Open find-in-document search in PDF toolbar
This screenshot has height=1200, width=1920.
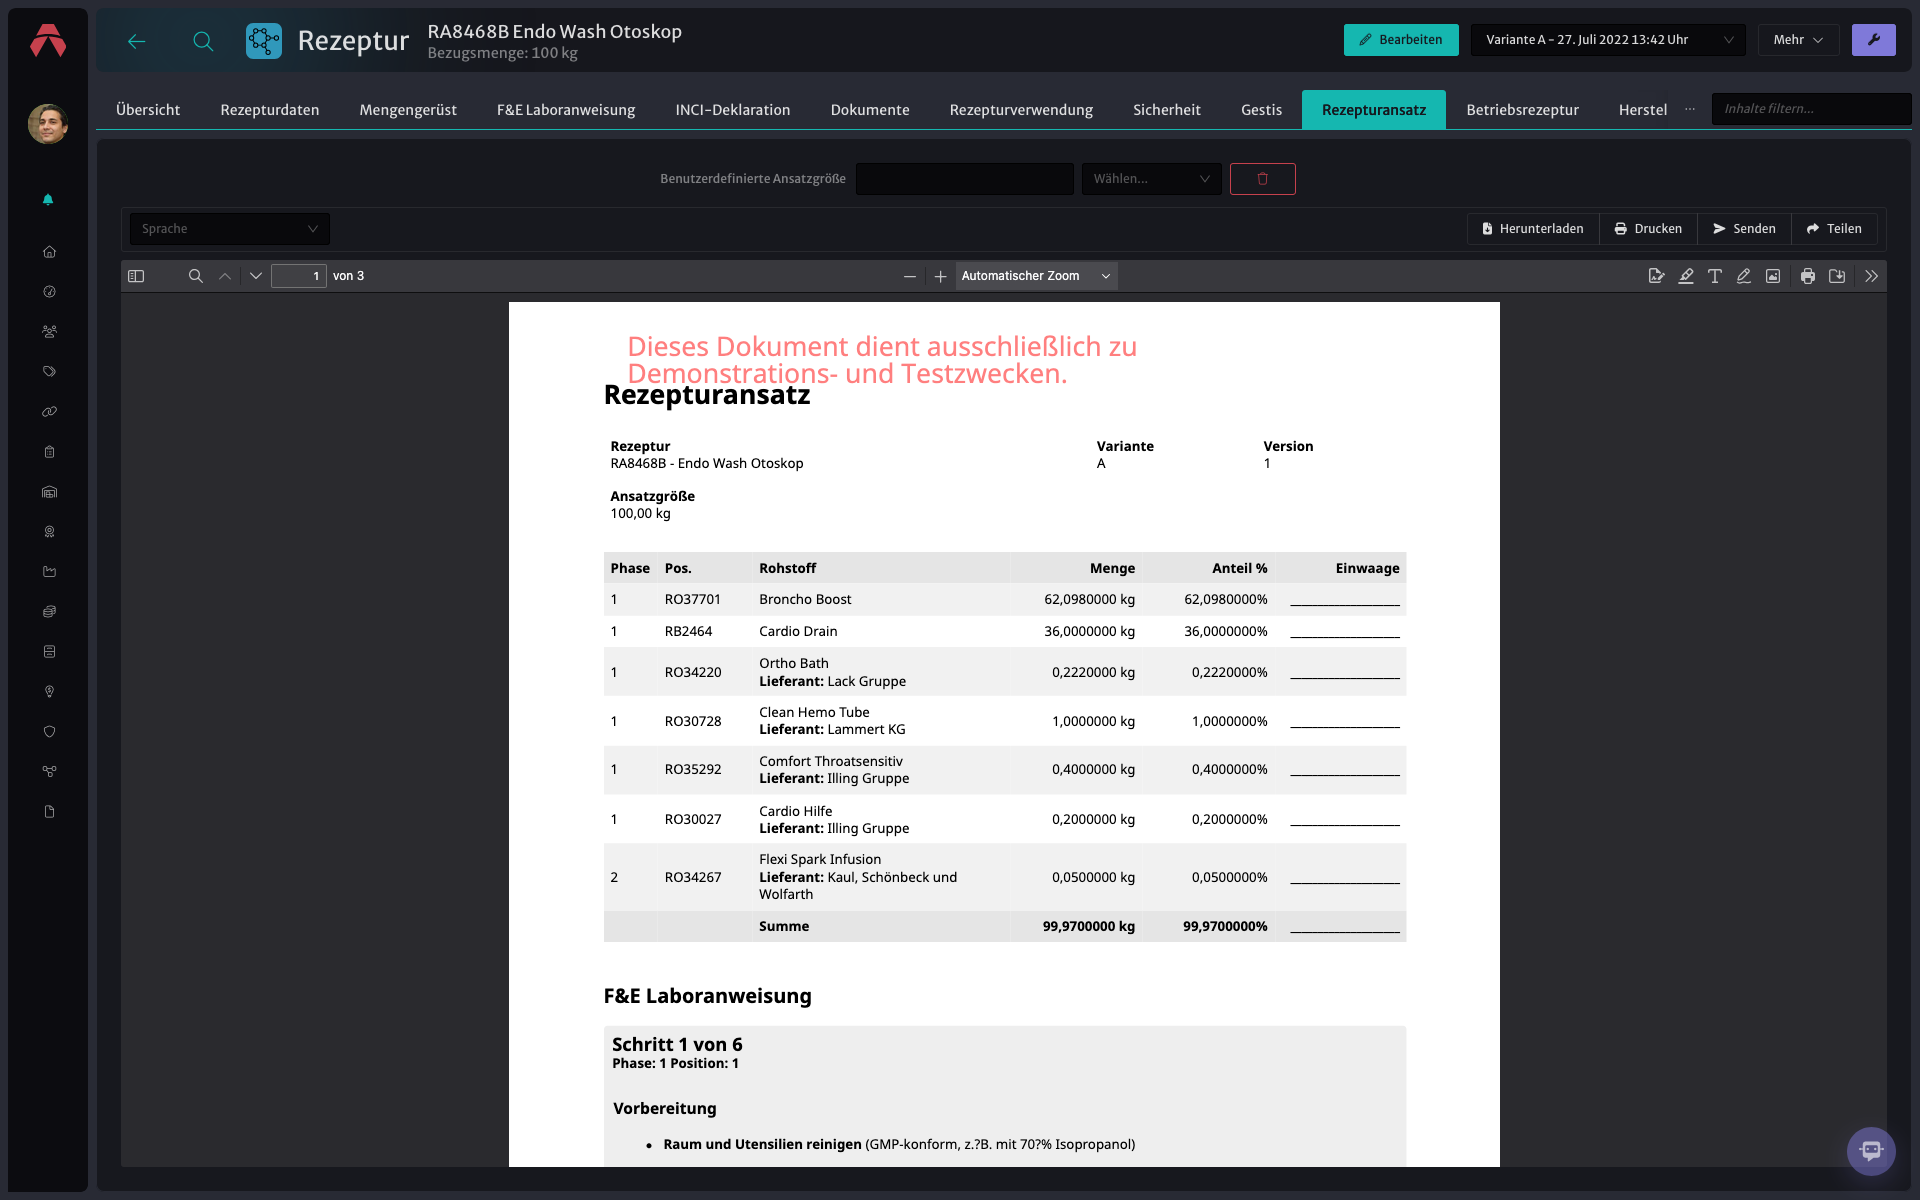pos(196,276)
